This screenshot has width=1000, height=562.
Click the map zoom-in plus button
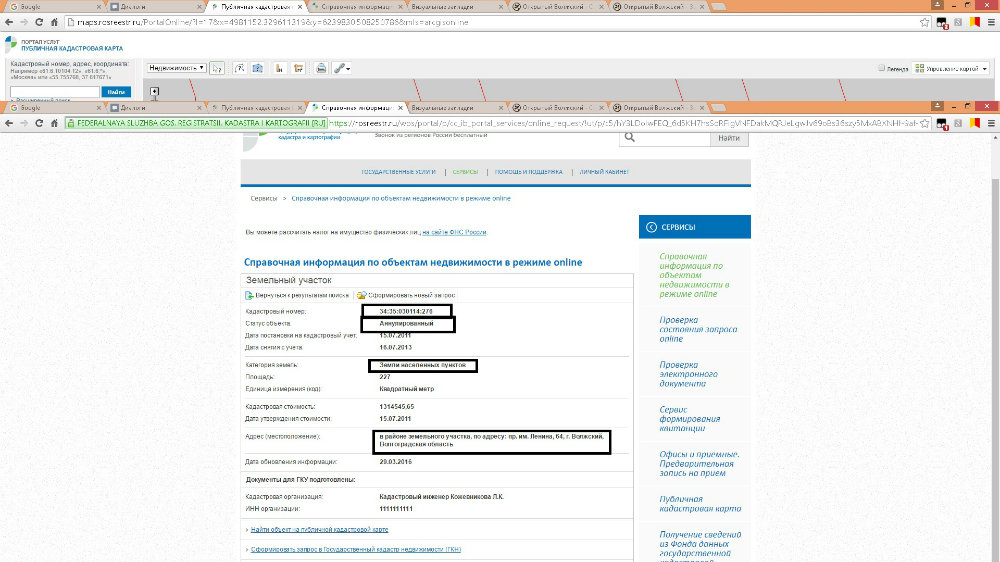(x=154, y=92)
